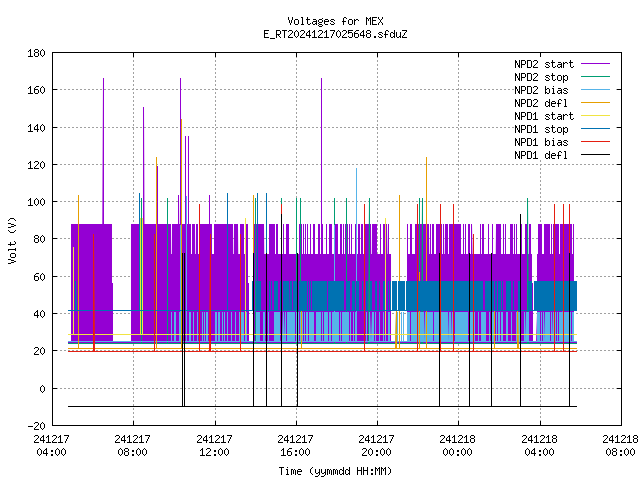Click the NPD2 start purple legend line

click(x=595, y=64)
